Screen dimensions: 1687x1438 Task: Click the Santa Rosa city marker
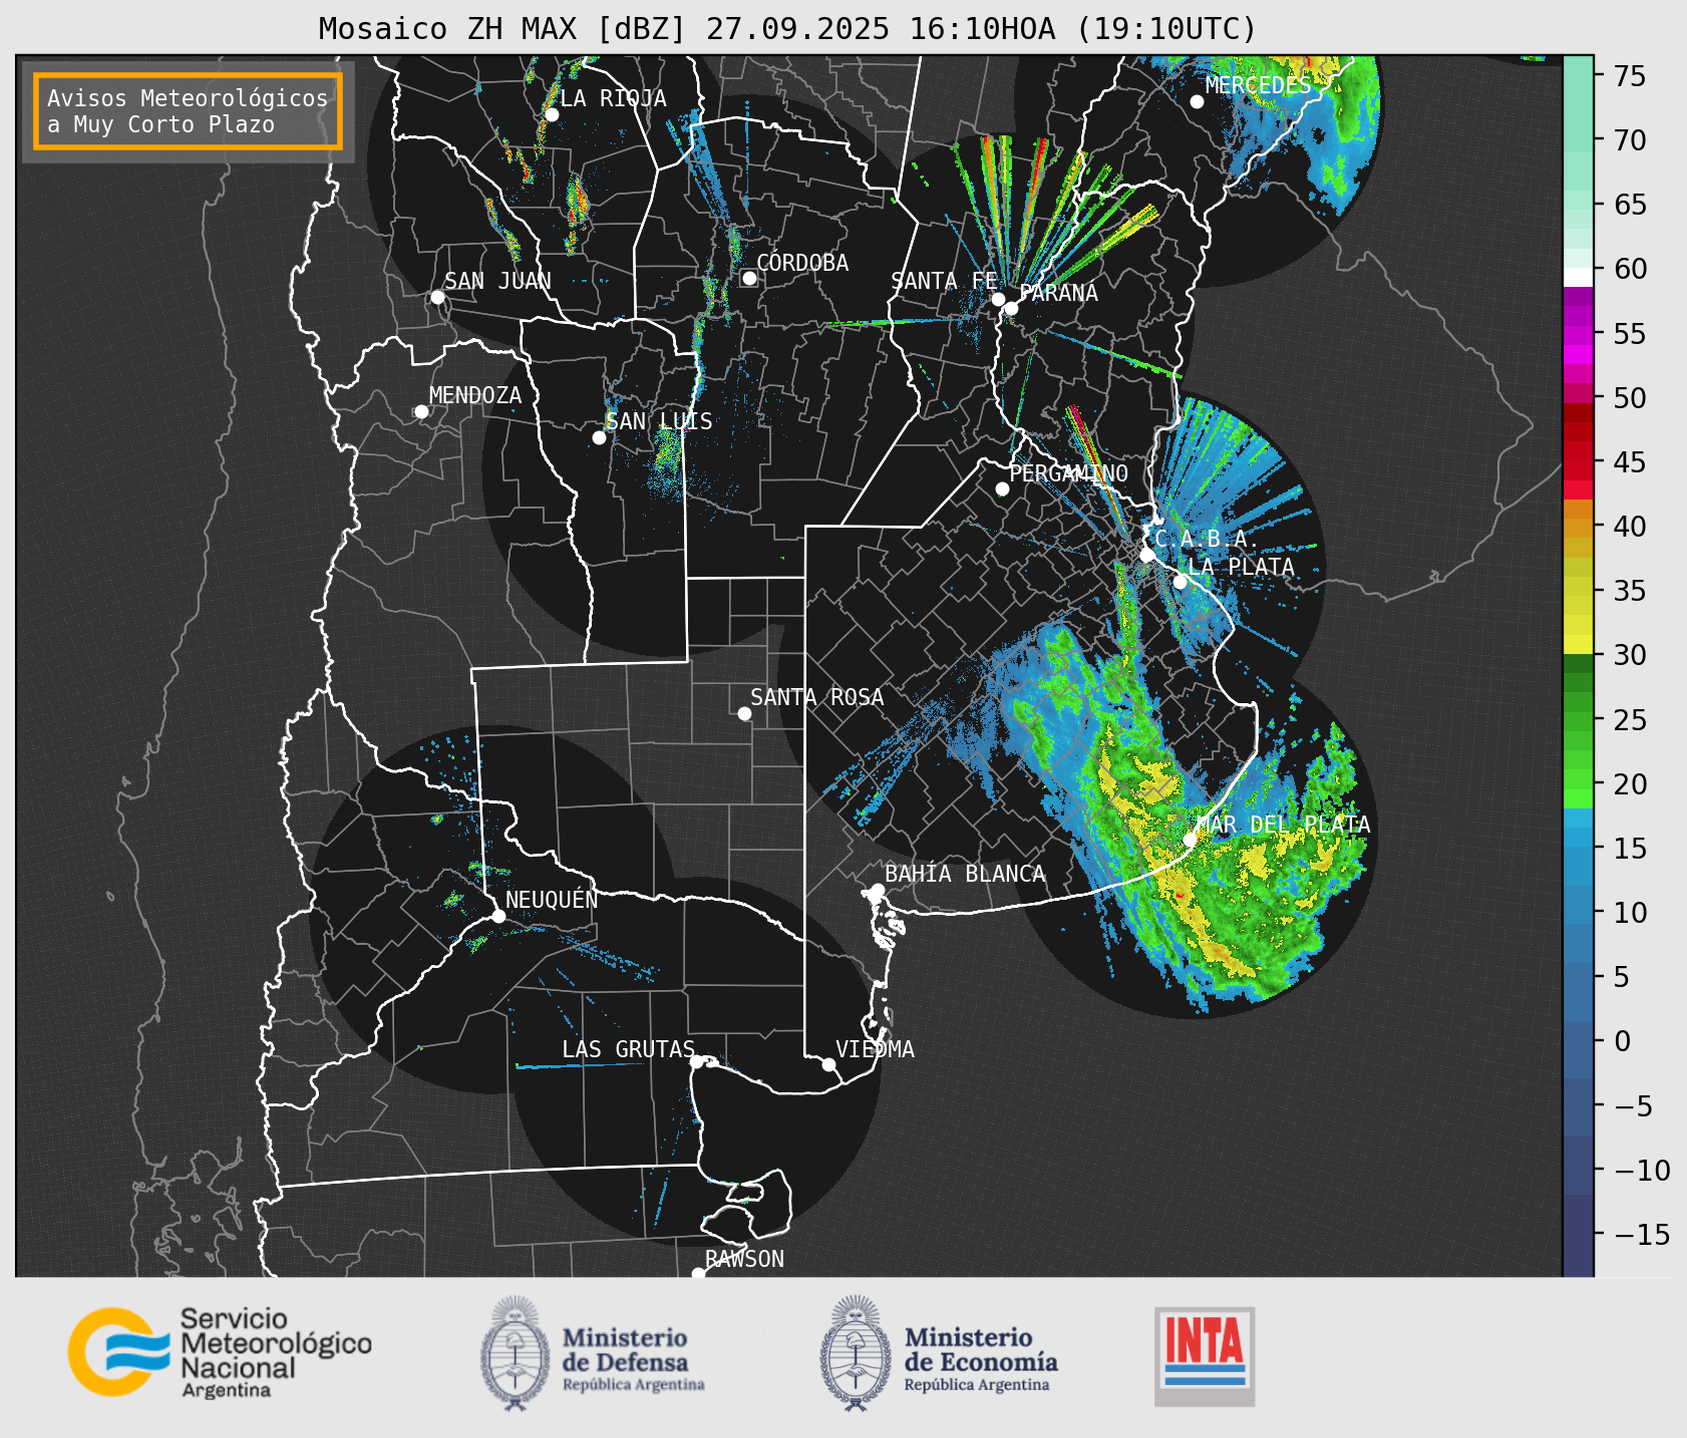pyautogui.click(x=744, y=713)
